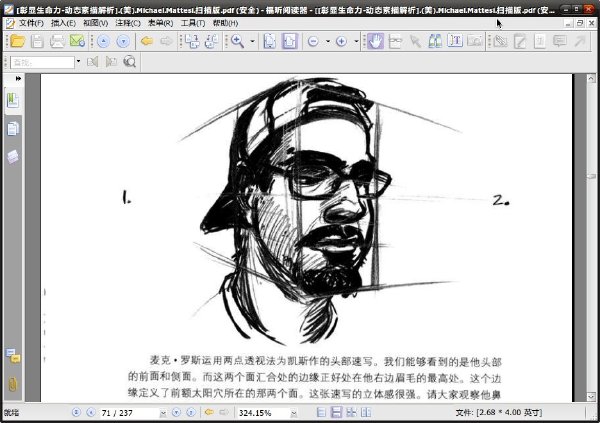Click the yellow previous view arrow in status bar
This screenshot has width=600, height=423.
click(x=209, y=412)
